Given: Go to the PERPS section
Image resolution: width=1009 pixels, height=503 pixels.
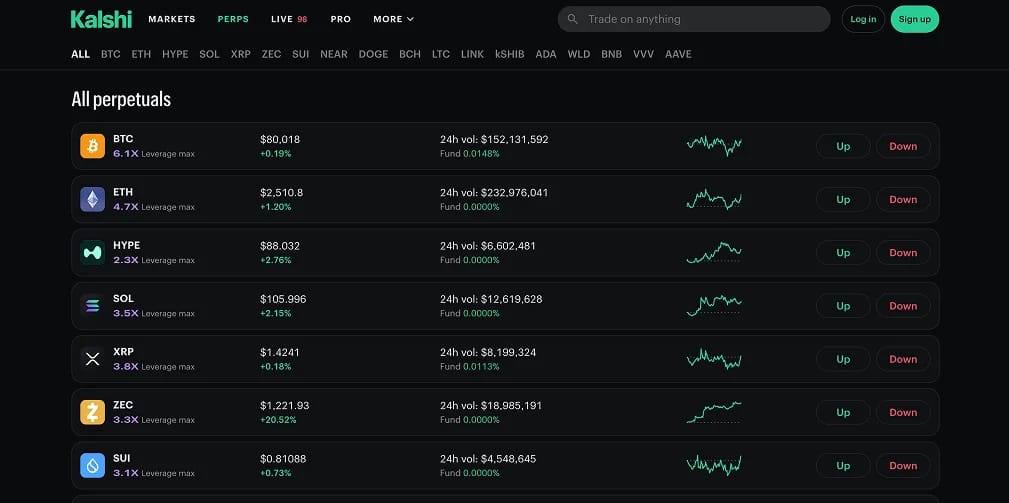Looking at the screenshot, I should pos(233,19).
